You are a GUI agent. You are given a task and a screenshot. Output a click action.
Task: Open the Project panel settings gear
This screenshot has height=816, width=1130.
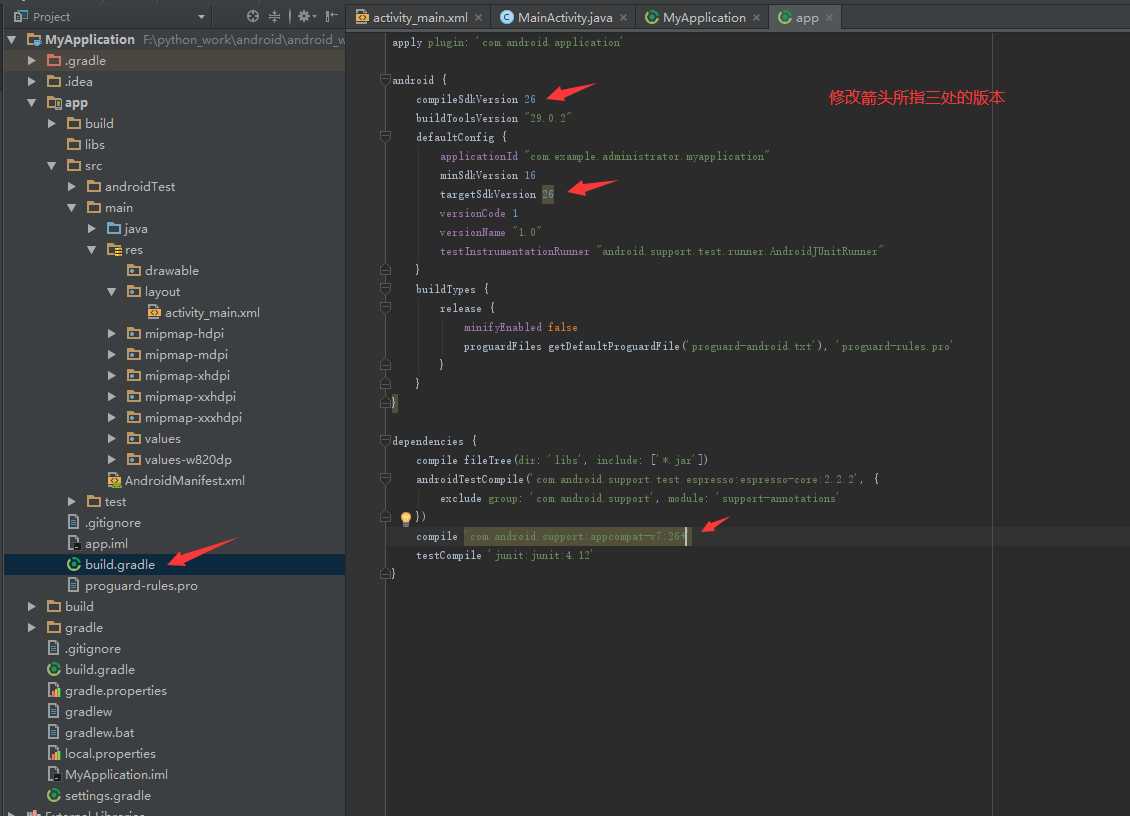coord(304,16)
